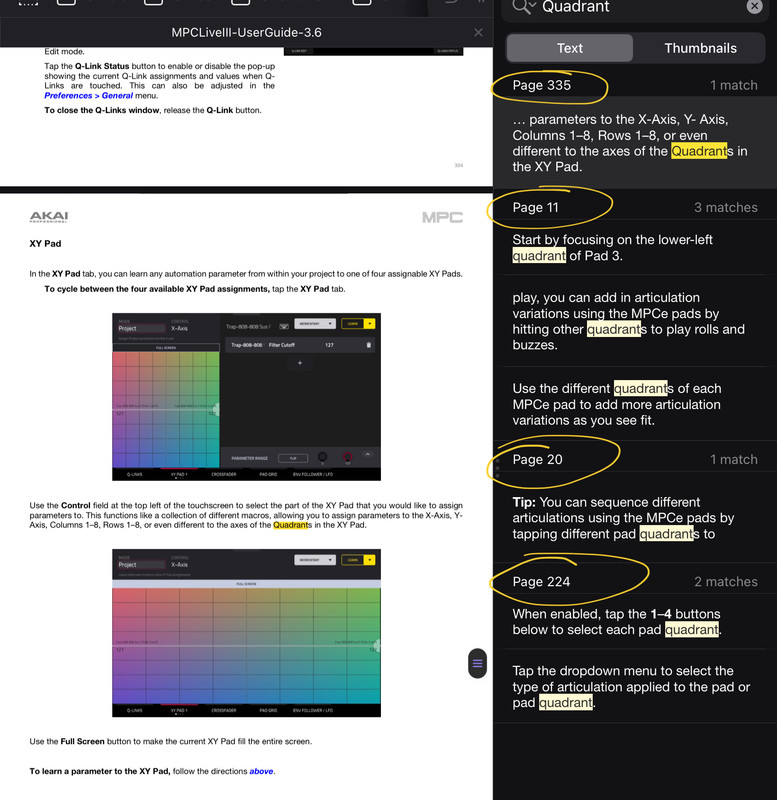
Task: Click the XY Pad section heading
Action: coord(45,244)
